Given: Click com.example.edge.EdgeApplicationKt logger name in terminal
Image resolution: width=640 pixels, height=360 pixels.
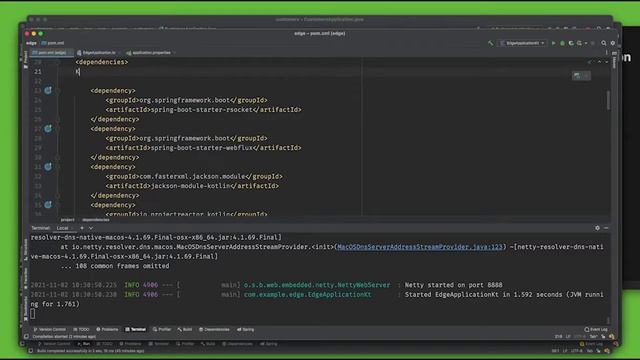Looking at the screenshot, I should (308, 294).
